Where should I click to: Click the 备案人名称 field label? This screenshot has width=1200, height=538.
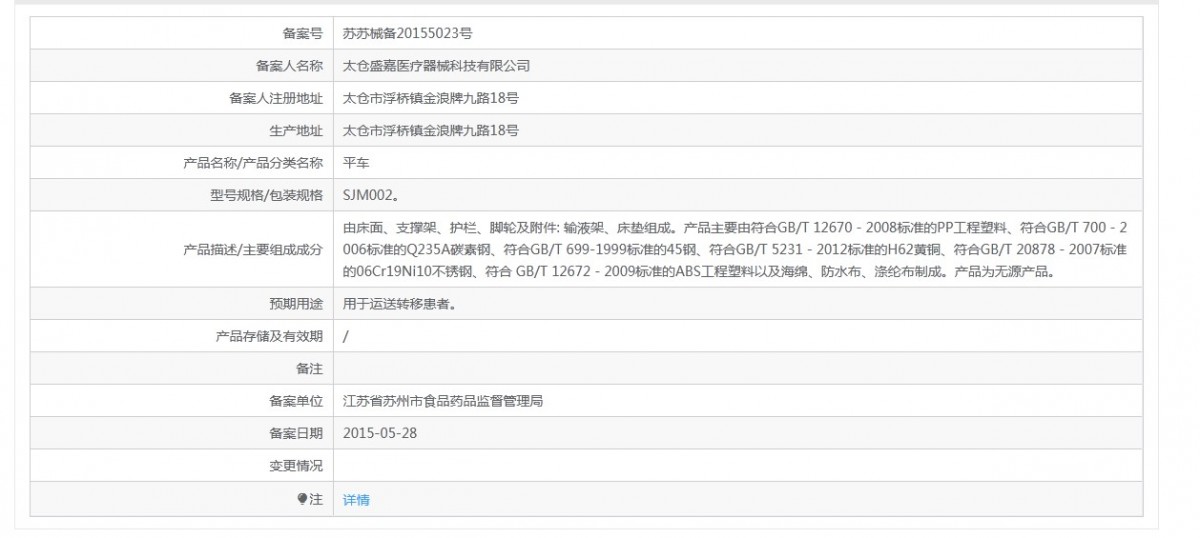290,66
